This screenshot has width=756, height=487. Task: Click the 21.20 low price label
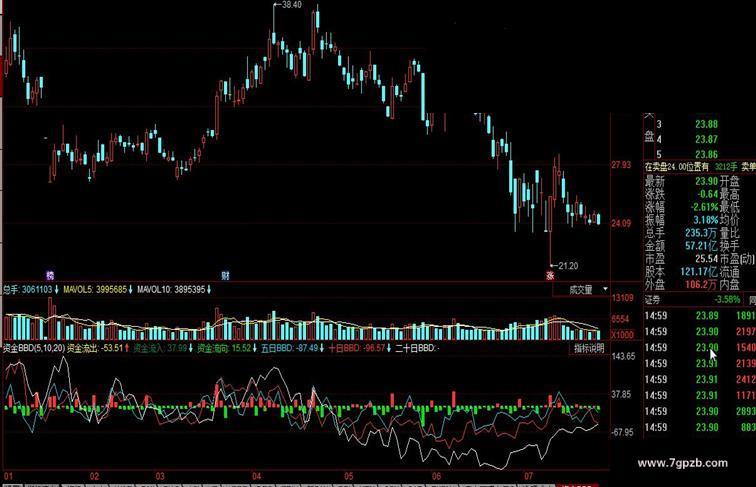point(567,266)
